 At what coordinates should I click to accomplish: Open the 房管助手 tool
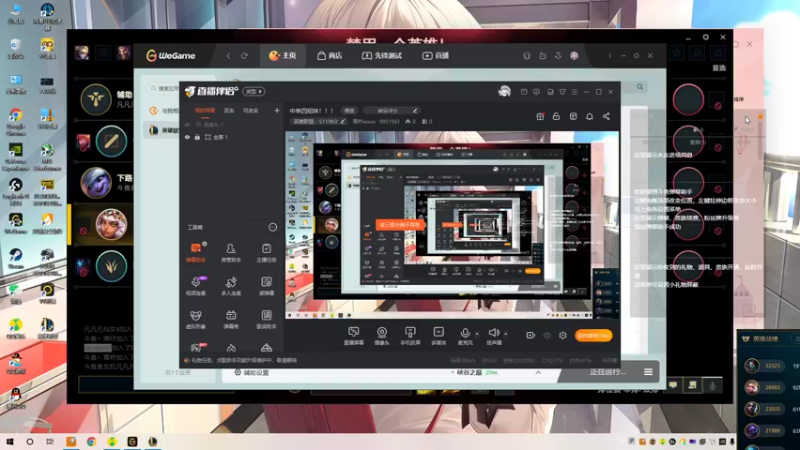(x=231, y=253)
